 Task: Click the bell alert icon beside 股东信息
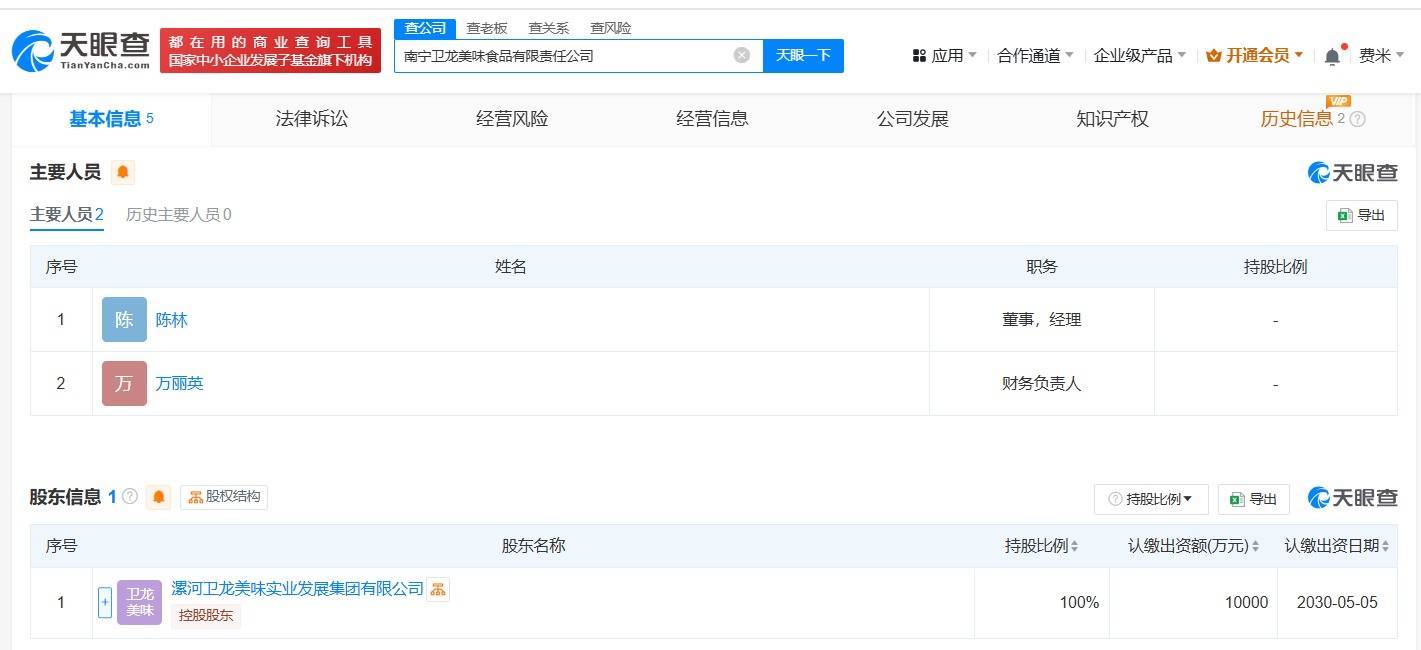(159, 497)
